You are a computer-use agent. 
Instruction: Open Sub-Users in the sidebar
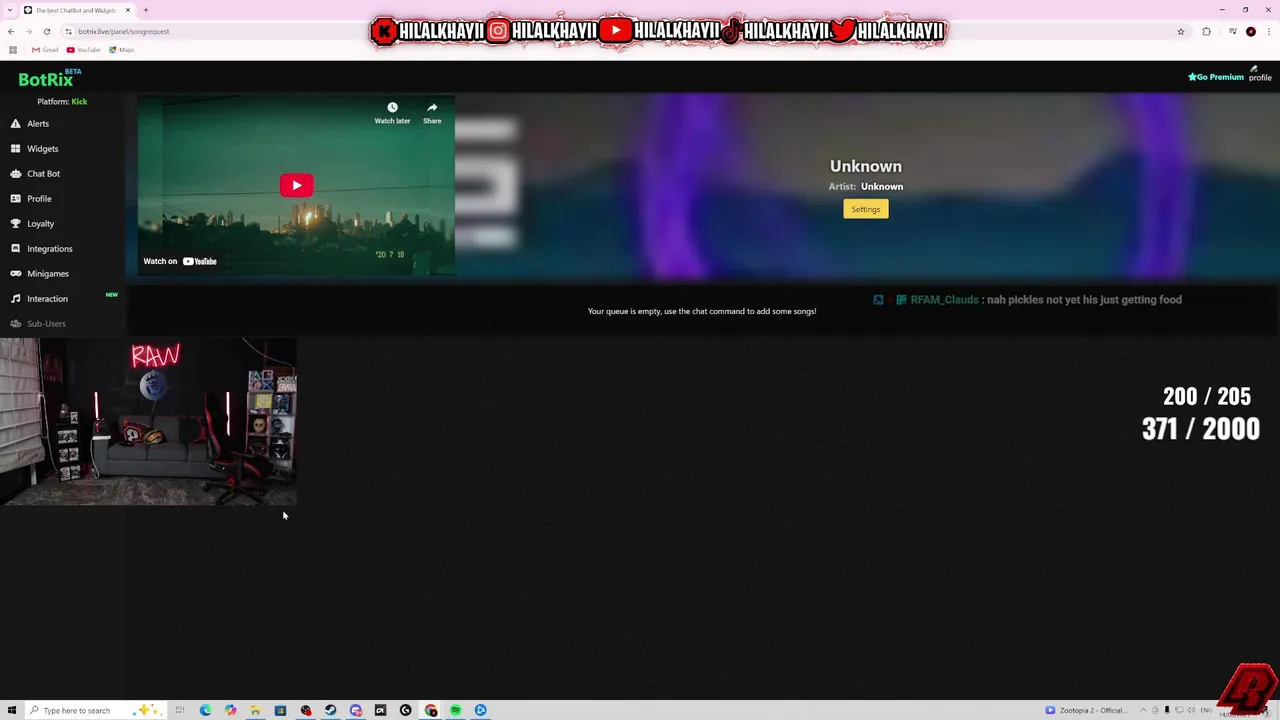(x=46, y=324)
